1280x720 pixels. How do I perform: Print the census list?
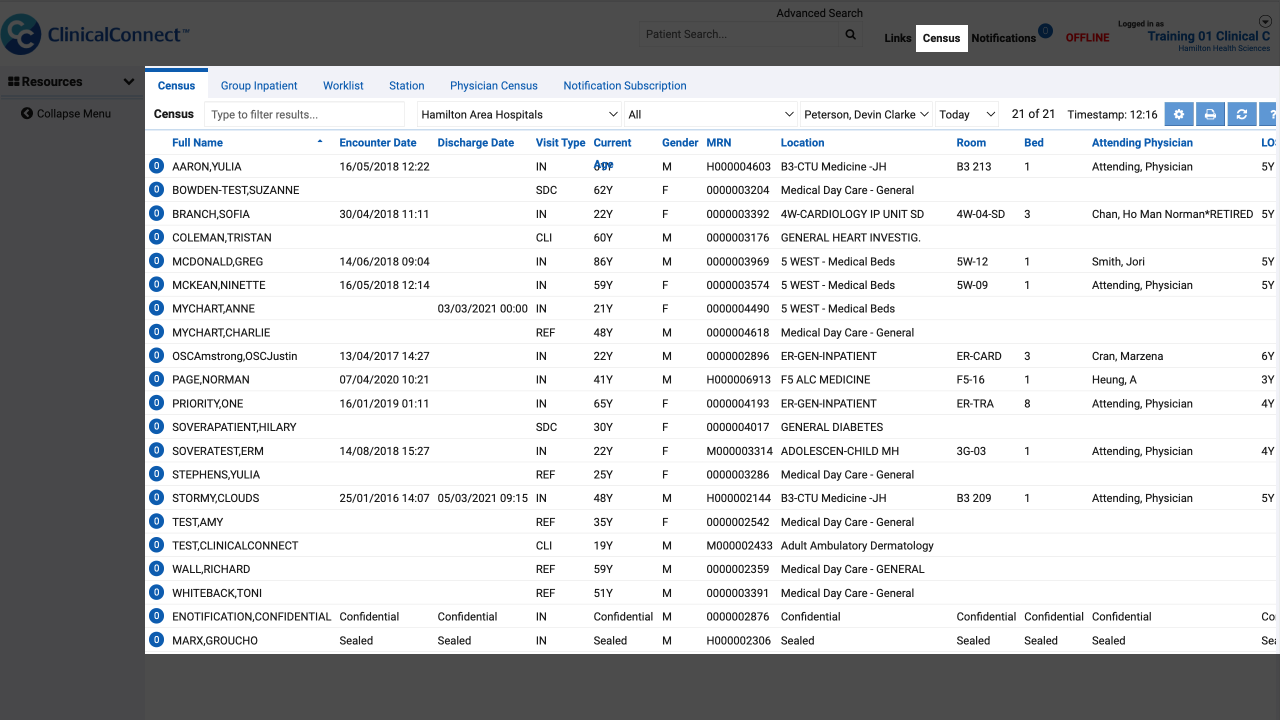click(1210, 114)
